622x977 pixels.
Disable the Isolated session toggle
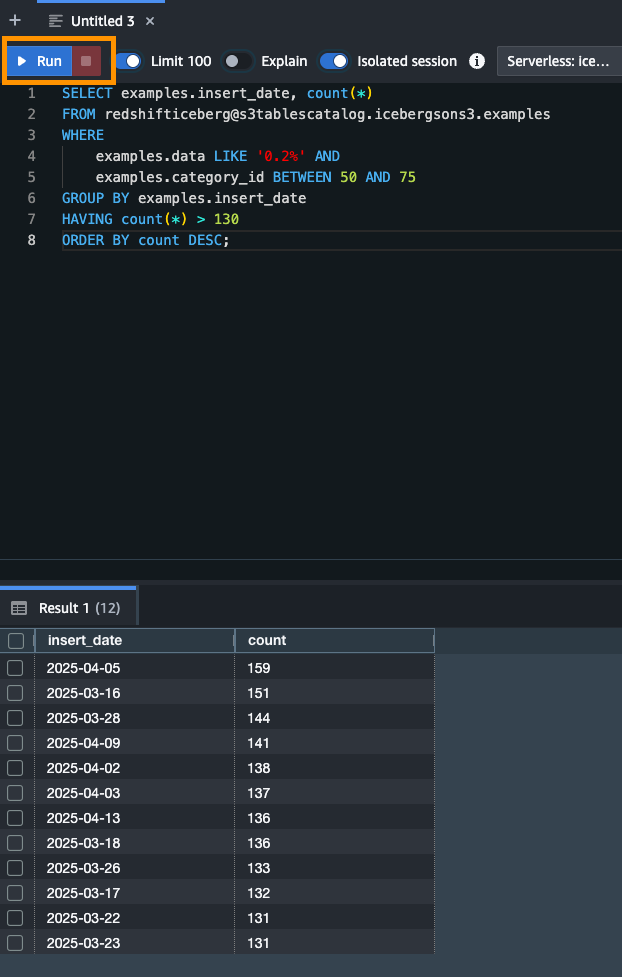click(x=333, y=61)
